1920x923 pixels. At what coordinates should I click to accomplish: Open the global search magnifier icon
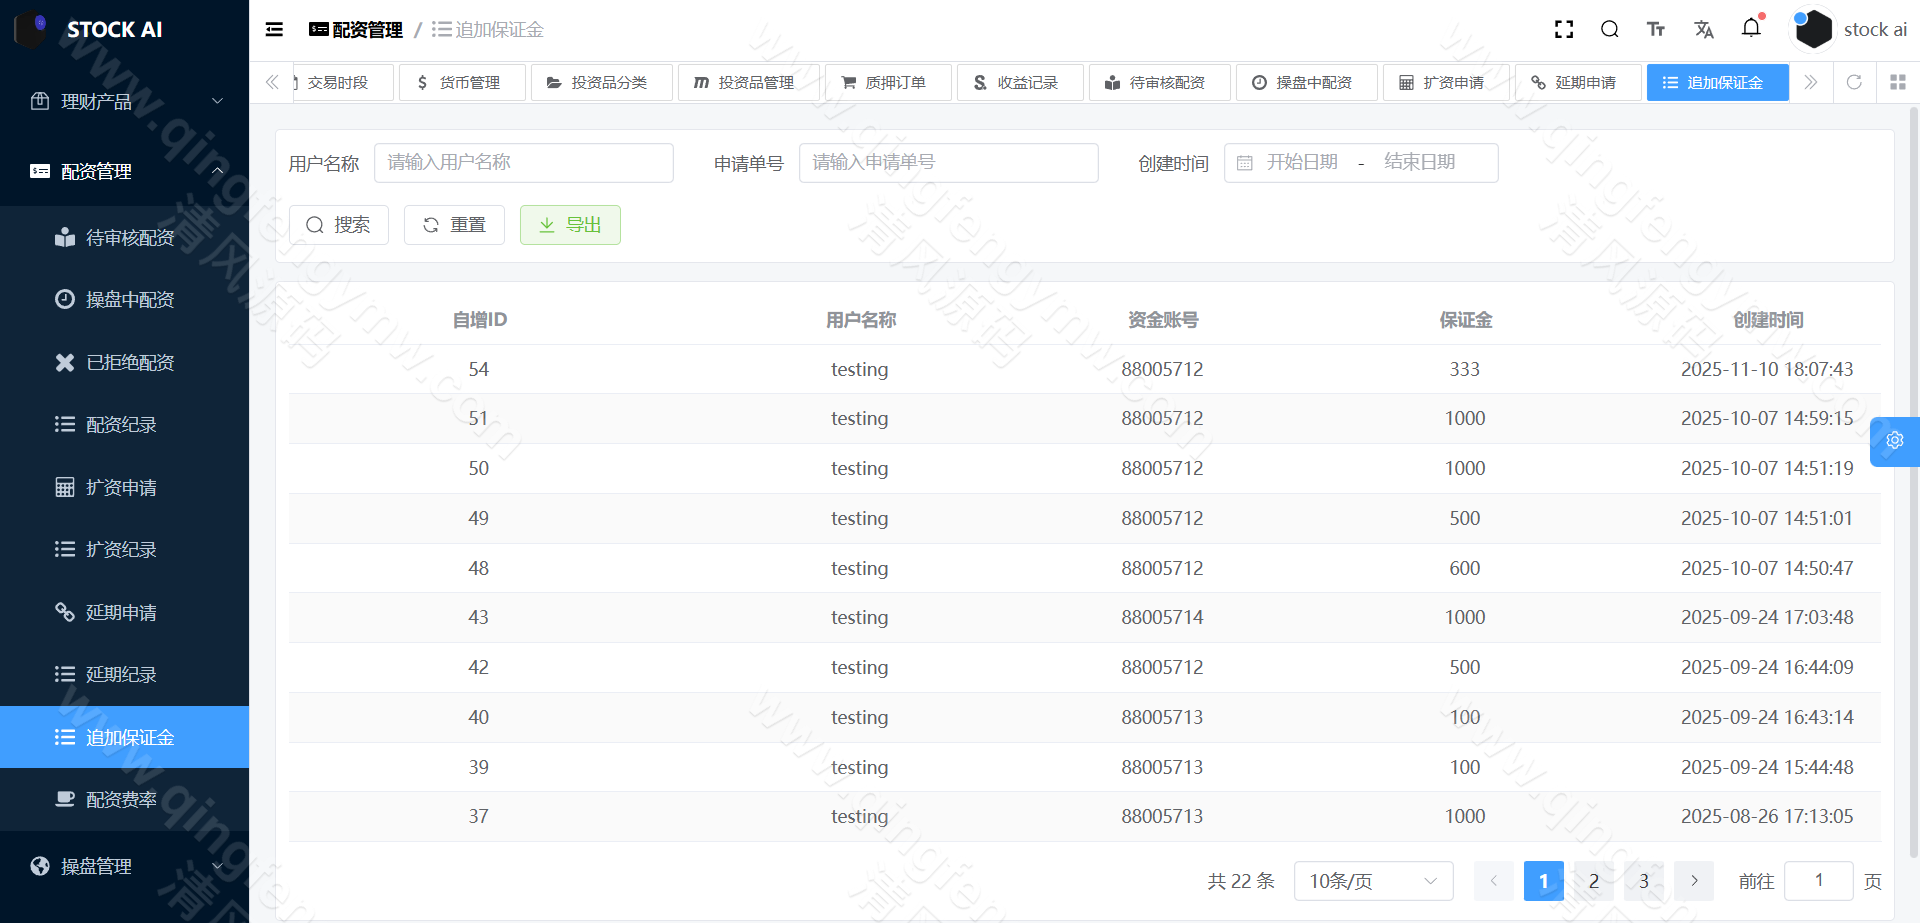pyautogui.click(x=1609, y=29)
